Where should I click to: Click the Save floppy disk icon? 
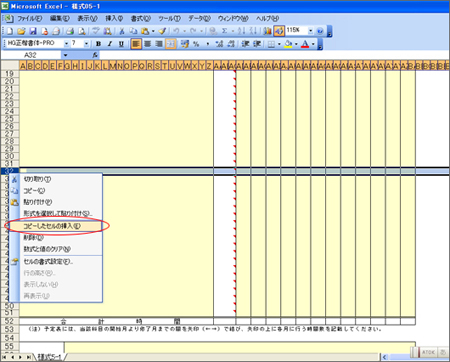33,31
